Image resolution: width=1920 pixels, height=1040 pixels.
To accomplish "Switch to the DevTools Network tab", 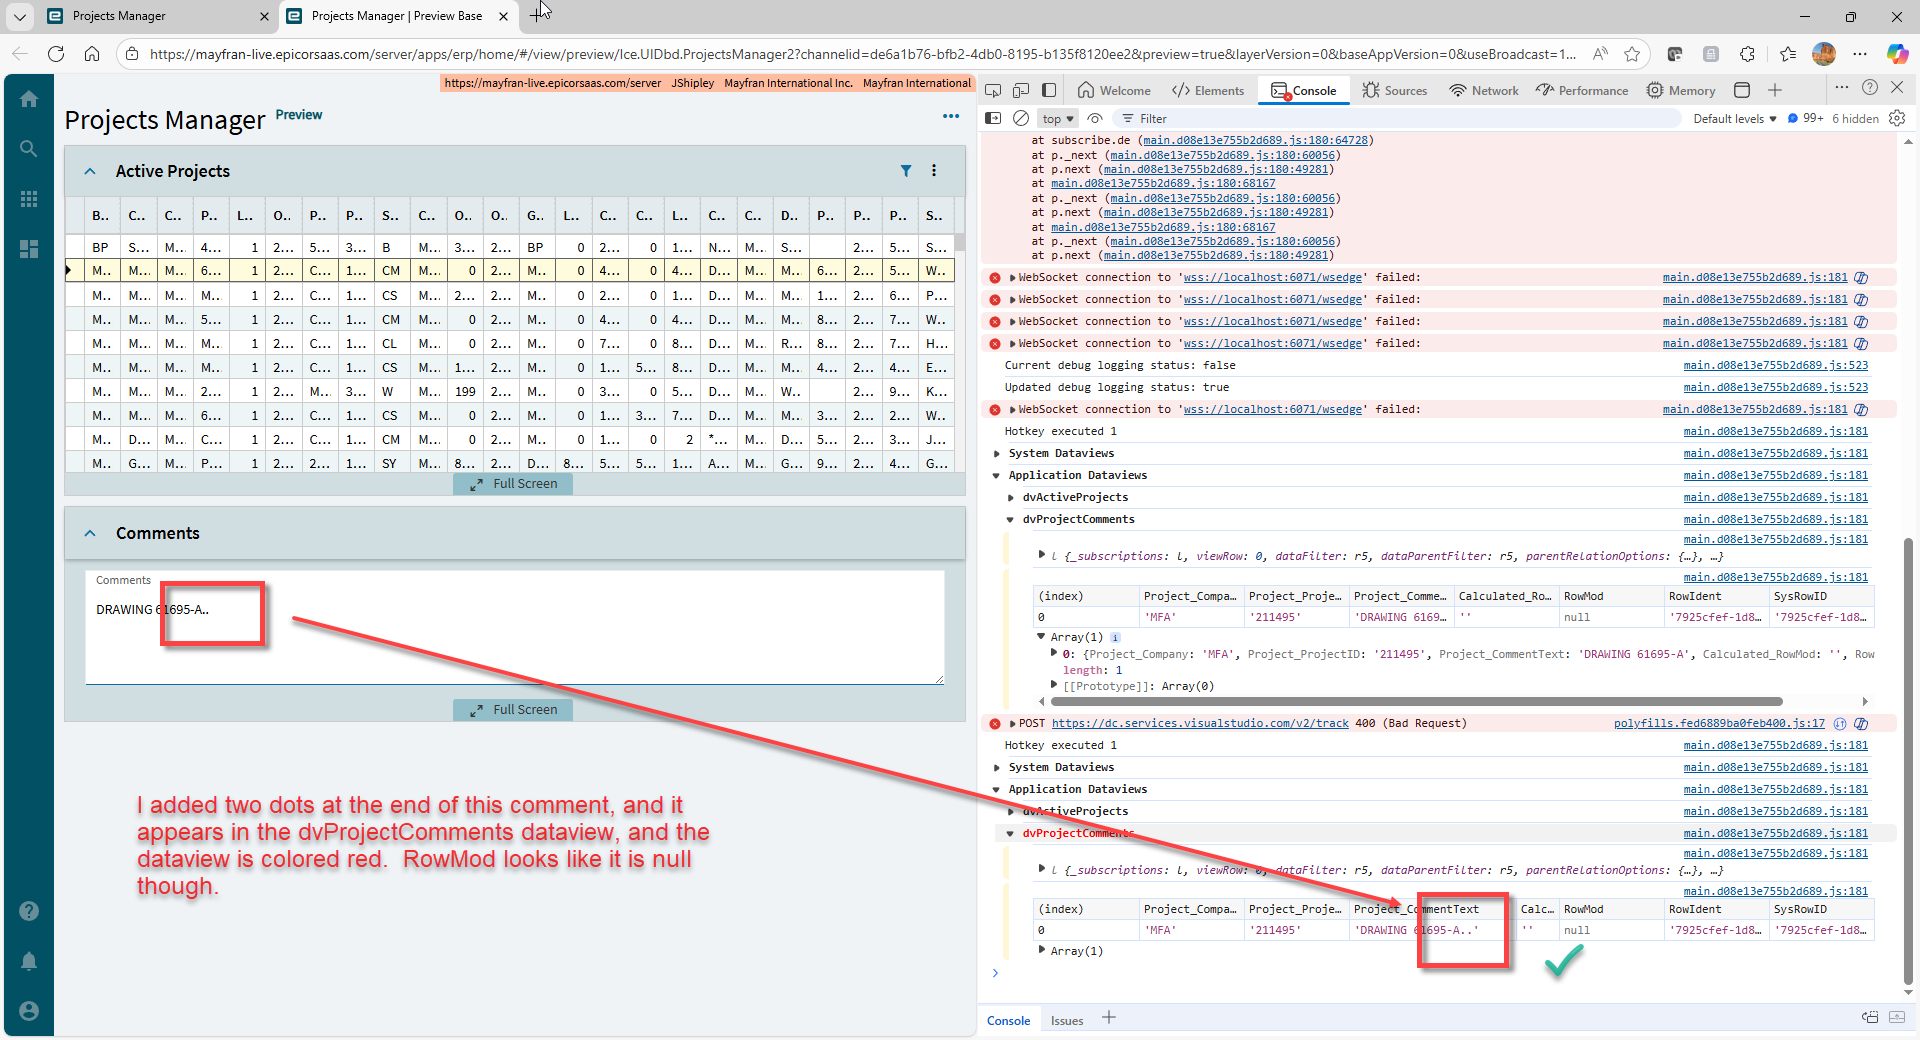I will [x=1484, y=90].
